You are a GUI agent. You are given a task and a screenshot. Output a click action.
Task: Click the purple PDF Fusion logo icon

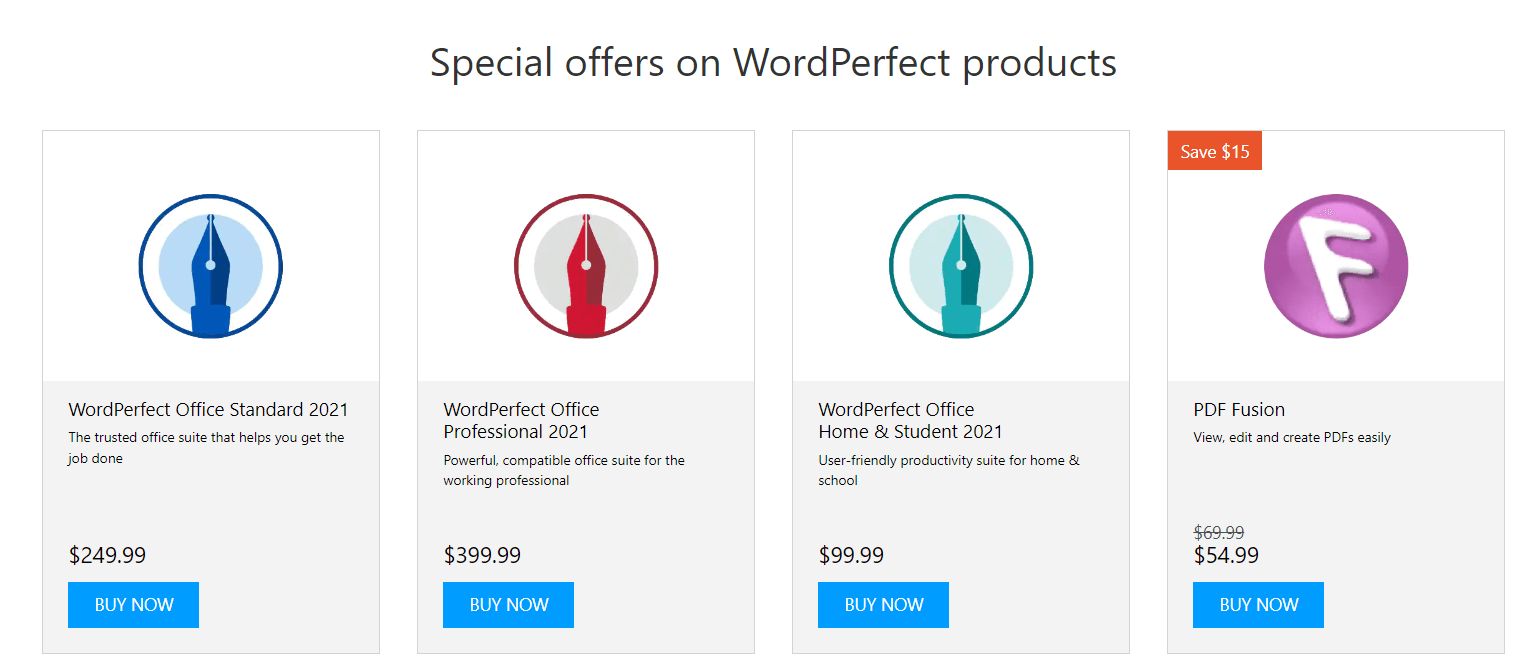click(x=1336, y=267)
